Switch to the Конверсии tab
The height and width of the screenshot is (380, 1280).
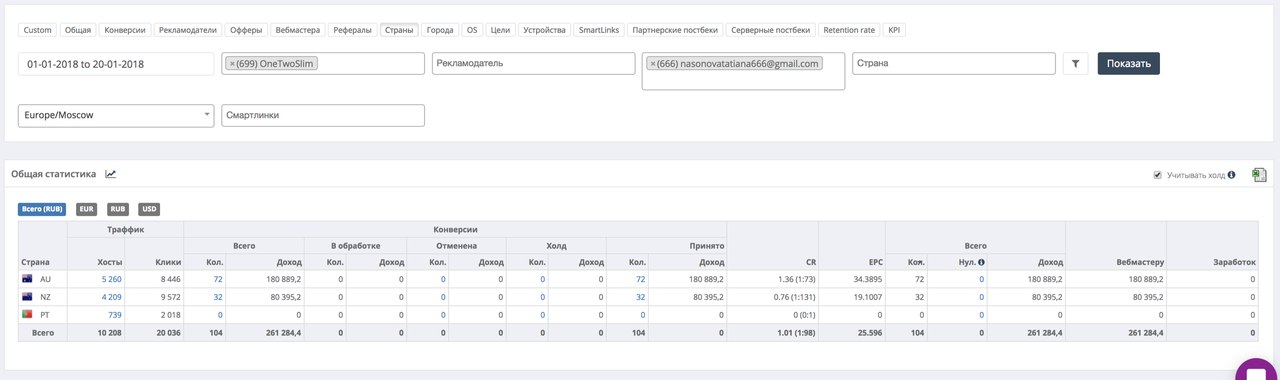(x=125, y=30)
